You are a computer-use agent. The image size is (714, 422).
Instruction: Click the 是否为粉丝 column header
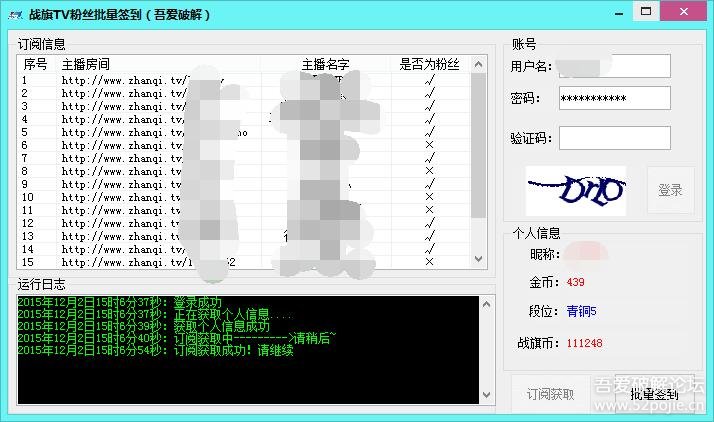tap(429, 64)
